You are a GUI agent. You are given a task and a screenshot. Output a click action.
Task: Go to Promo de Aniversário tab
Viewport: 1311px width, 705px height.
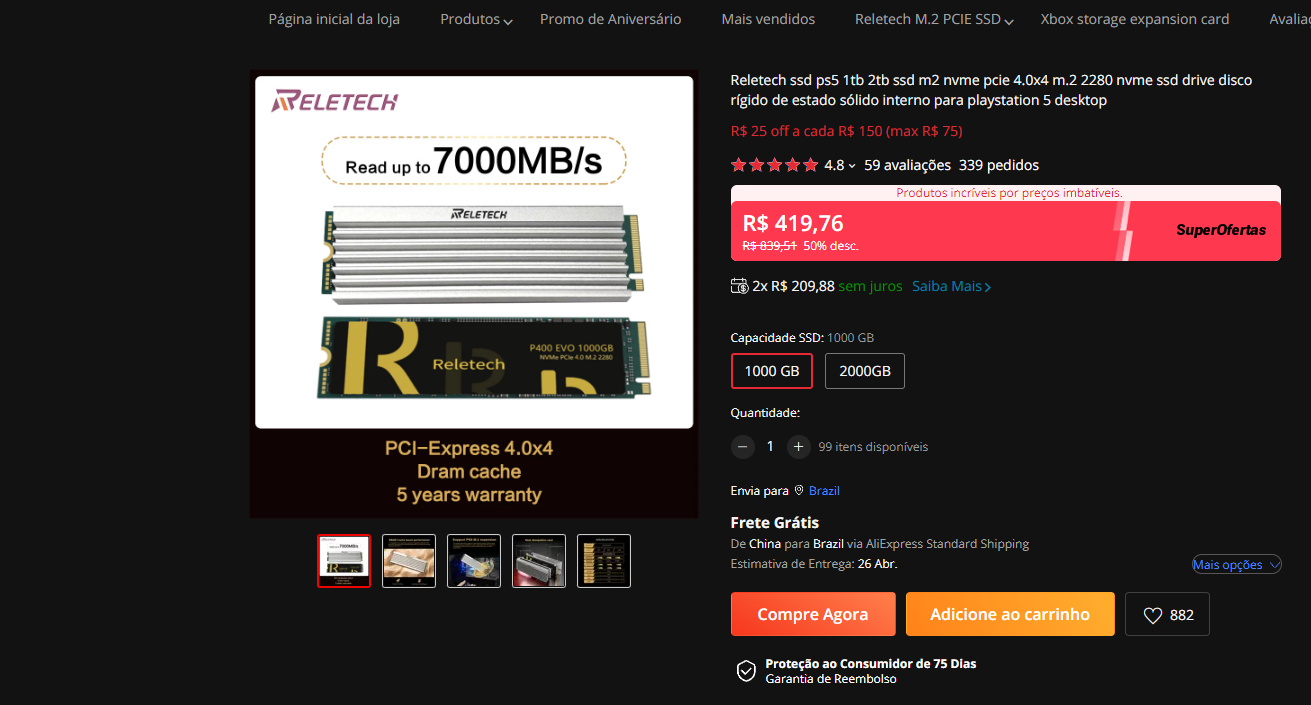(611, 19)
